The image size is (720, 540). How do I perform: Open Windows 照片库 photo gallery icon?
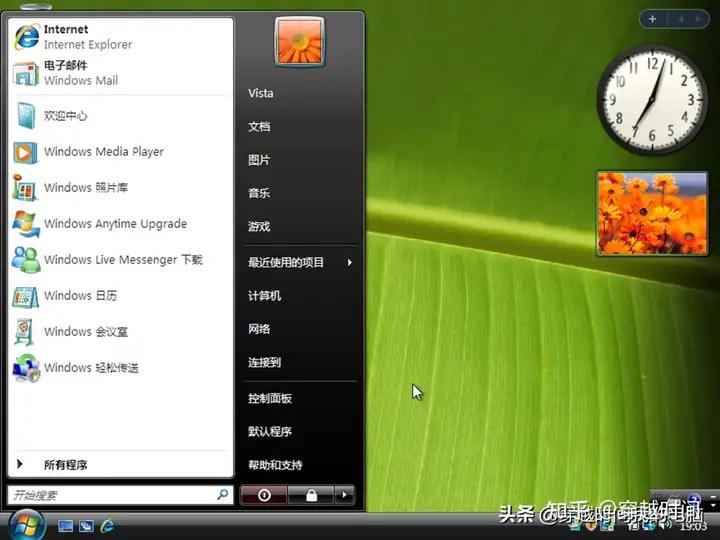point(25,187)
